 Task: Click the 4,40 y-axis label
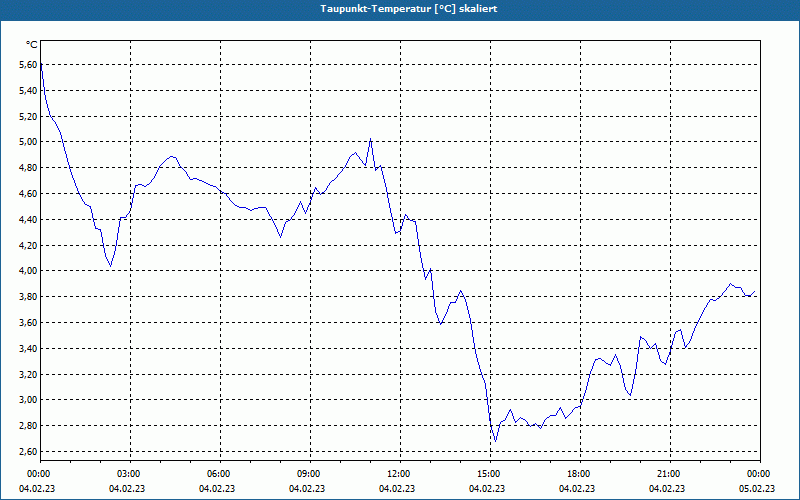tap(28, 219)
